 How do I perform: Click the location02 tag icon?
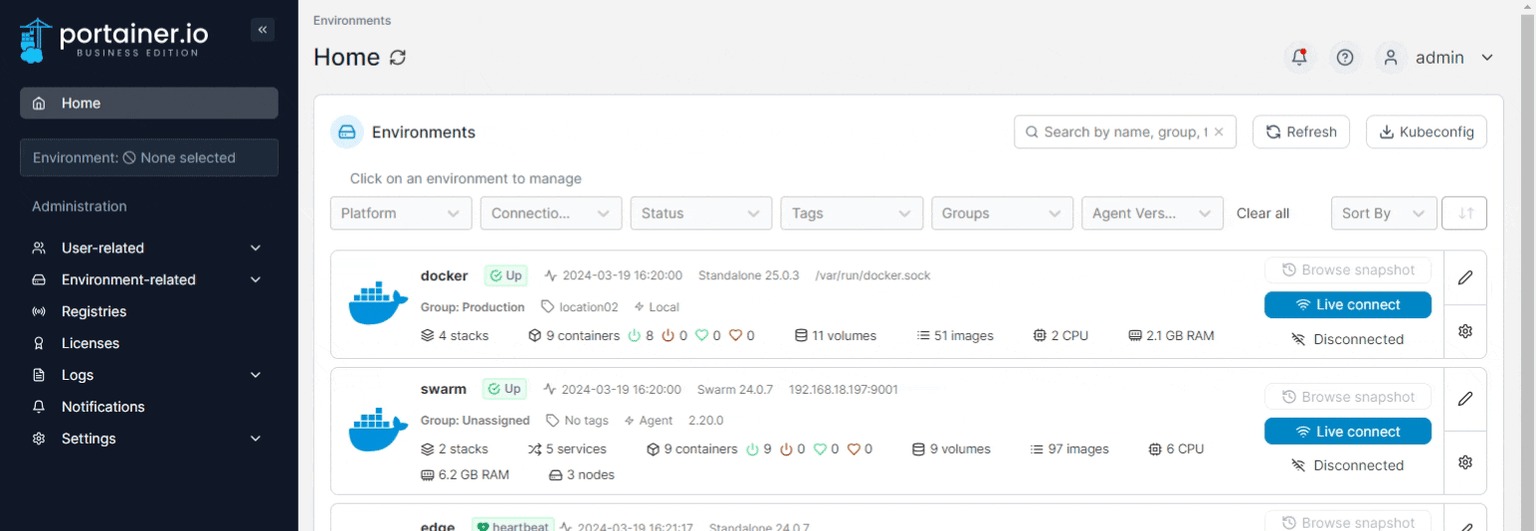[547, 307]
